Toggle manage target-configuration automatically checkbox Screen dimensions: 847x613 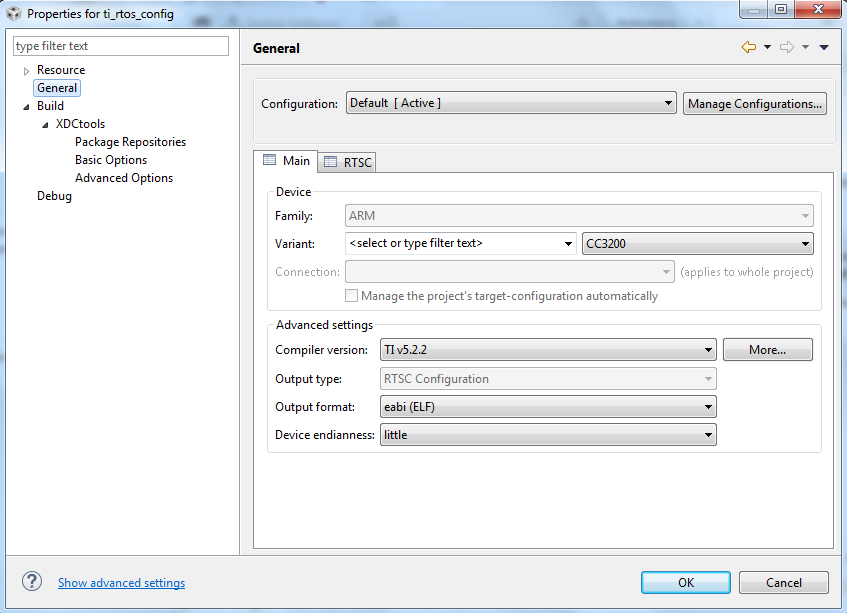point(352,296)
